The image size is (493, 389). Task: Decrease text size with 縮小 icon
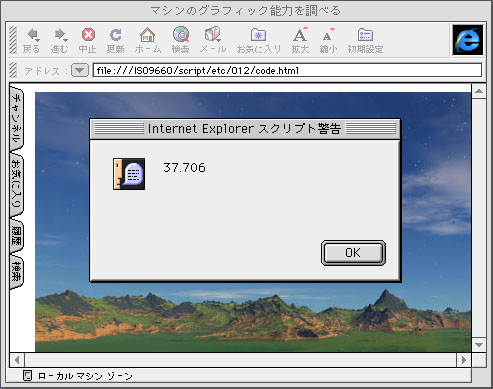tap(328, 35)
